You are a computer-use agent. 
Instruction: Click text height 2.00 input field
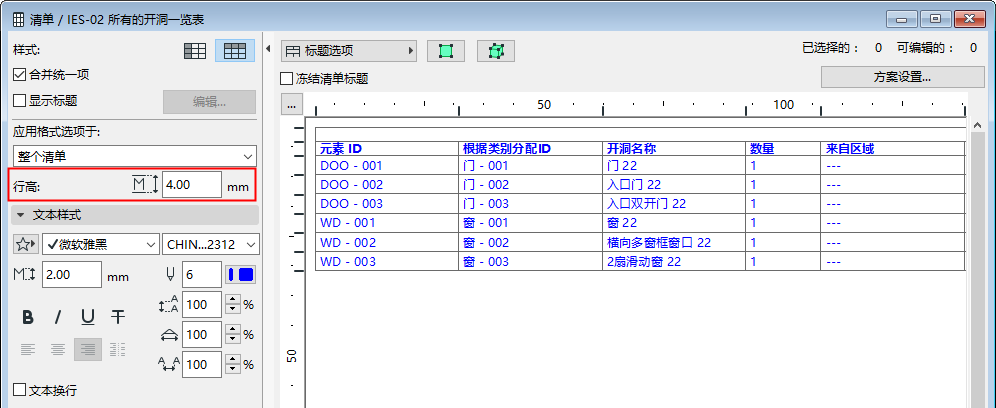[x=72, y=275]
